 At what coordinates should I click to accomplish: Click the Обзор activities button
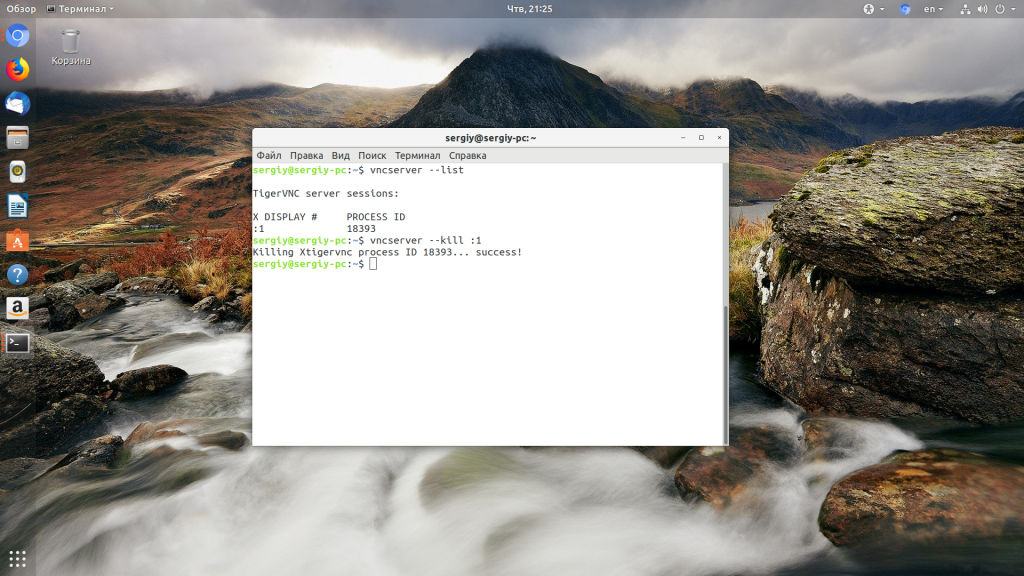21,9
